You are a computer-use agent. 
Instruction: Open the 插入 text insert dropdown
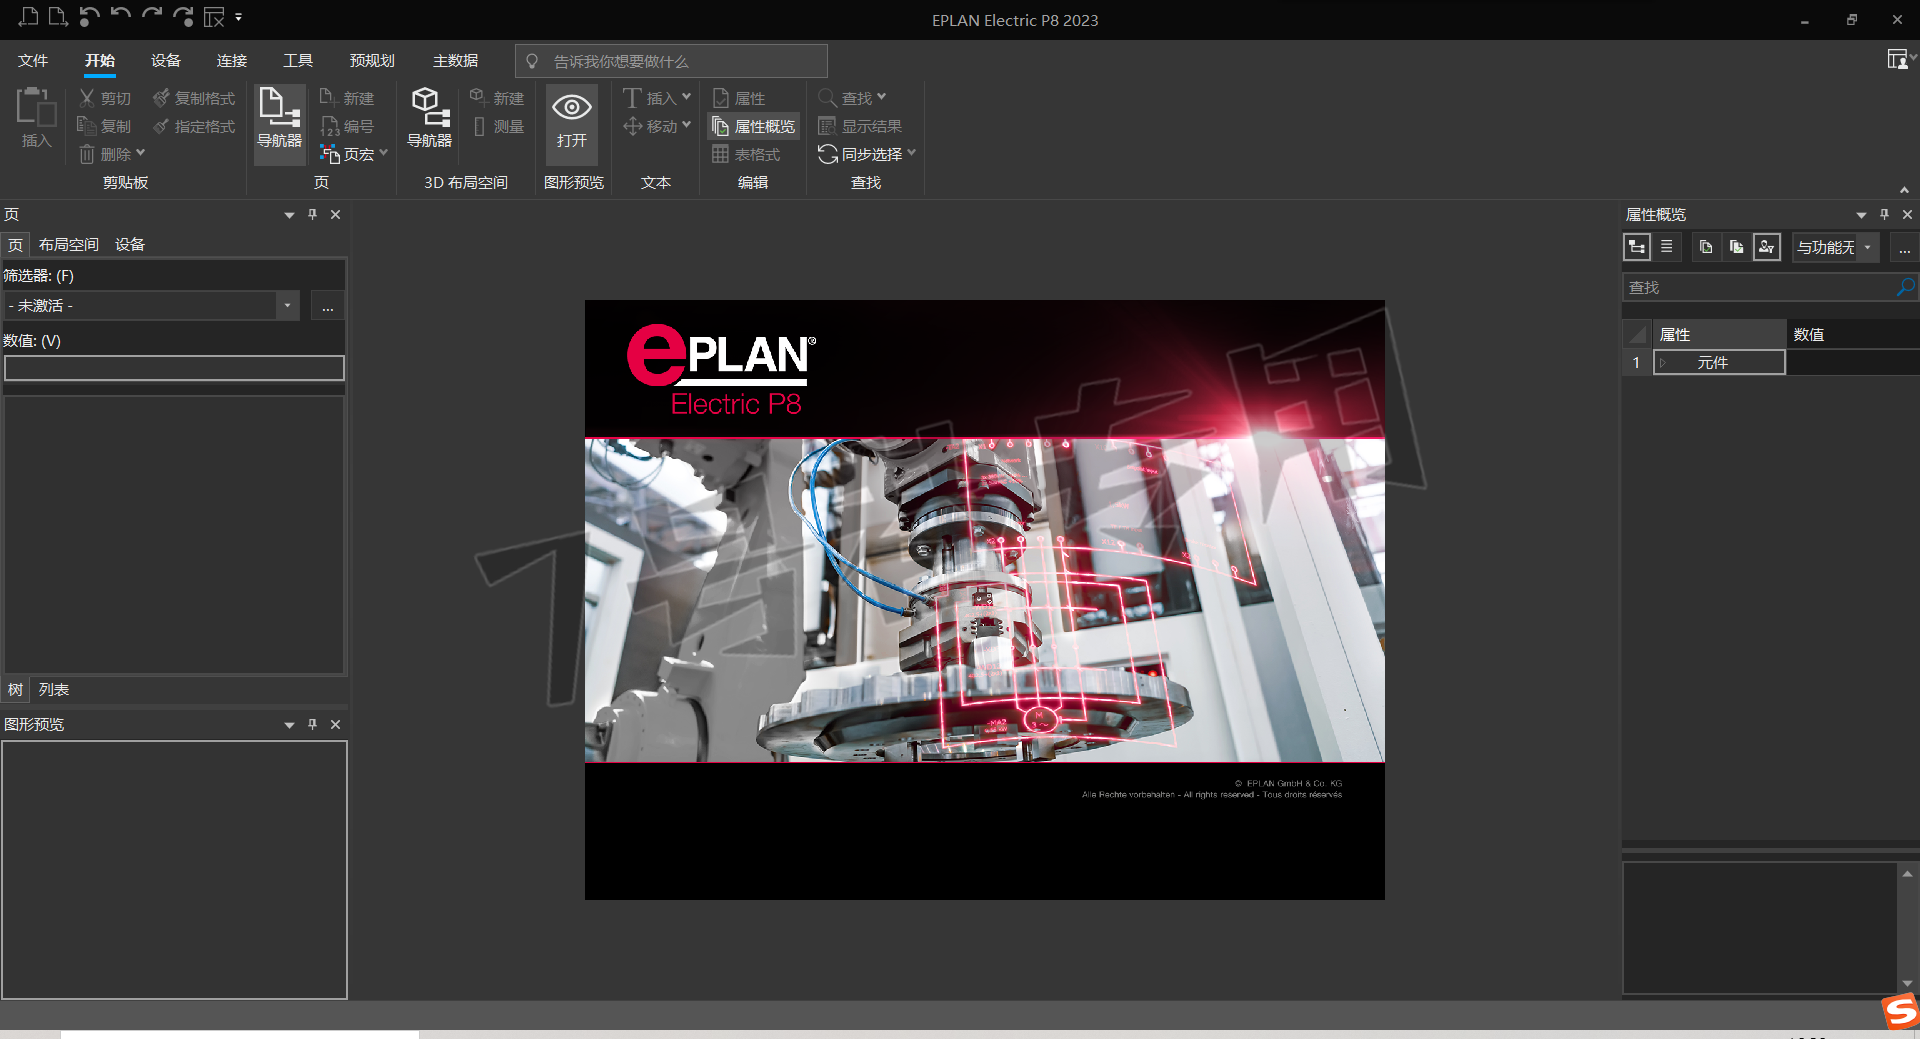(686, 97)
